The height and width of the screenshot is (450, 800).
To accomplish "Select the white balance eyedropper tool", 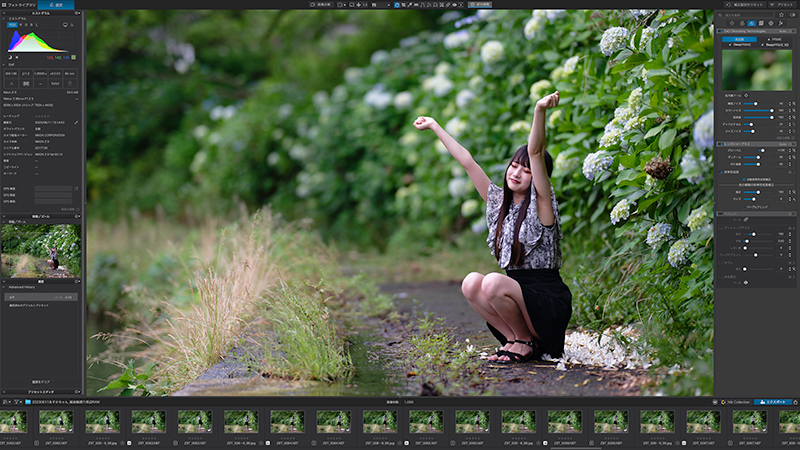I will pos(410,5).
